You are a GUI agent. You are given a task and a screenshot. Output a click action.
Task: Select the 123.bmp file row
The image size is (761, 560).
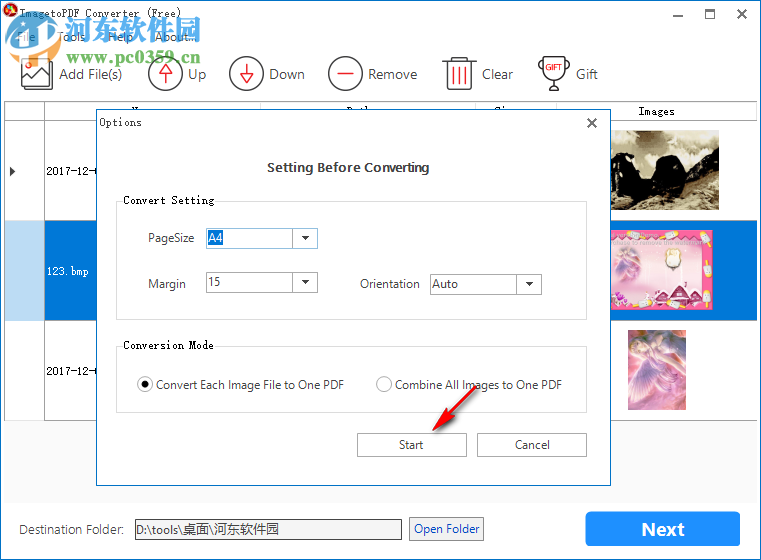(x=68, y=271)
